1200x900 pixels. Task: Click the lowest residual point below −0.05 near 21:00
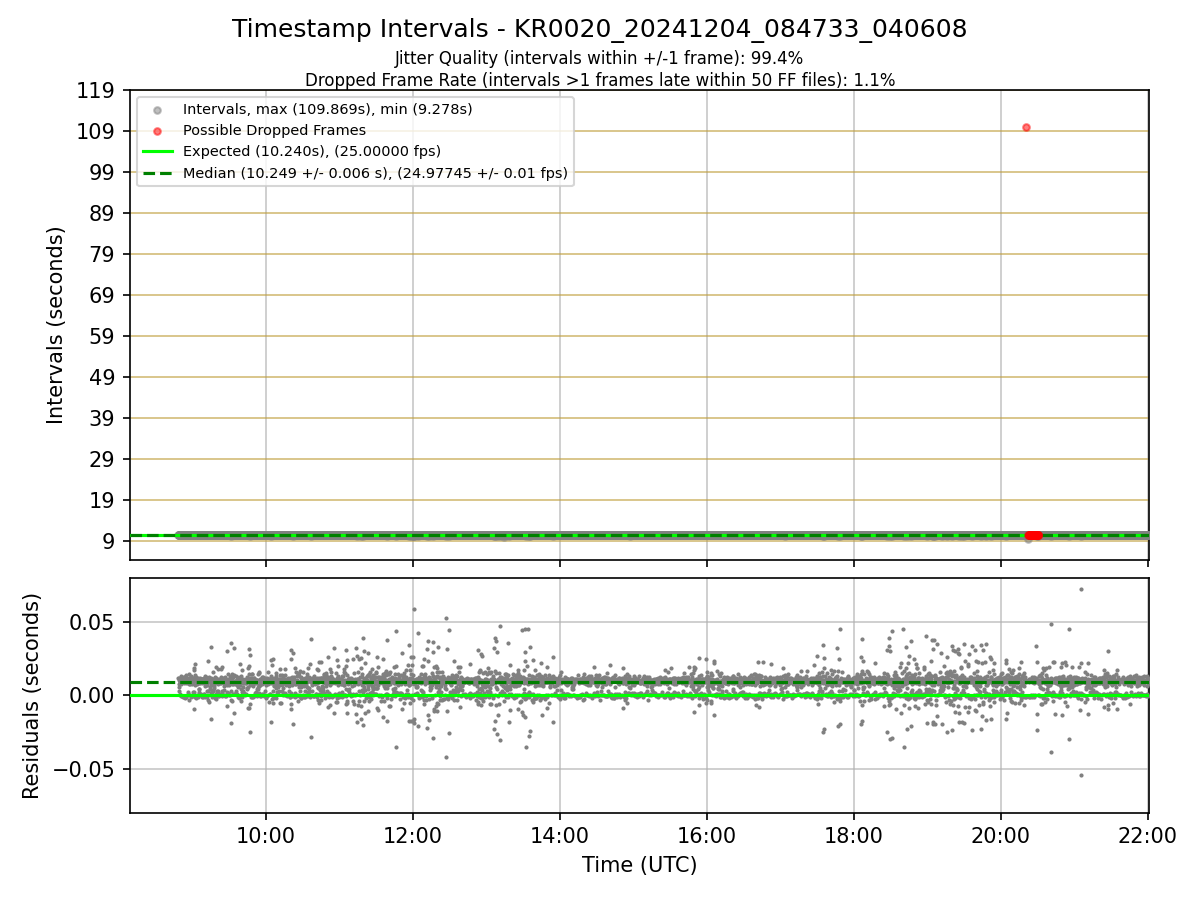click(1081, 775)
